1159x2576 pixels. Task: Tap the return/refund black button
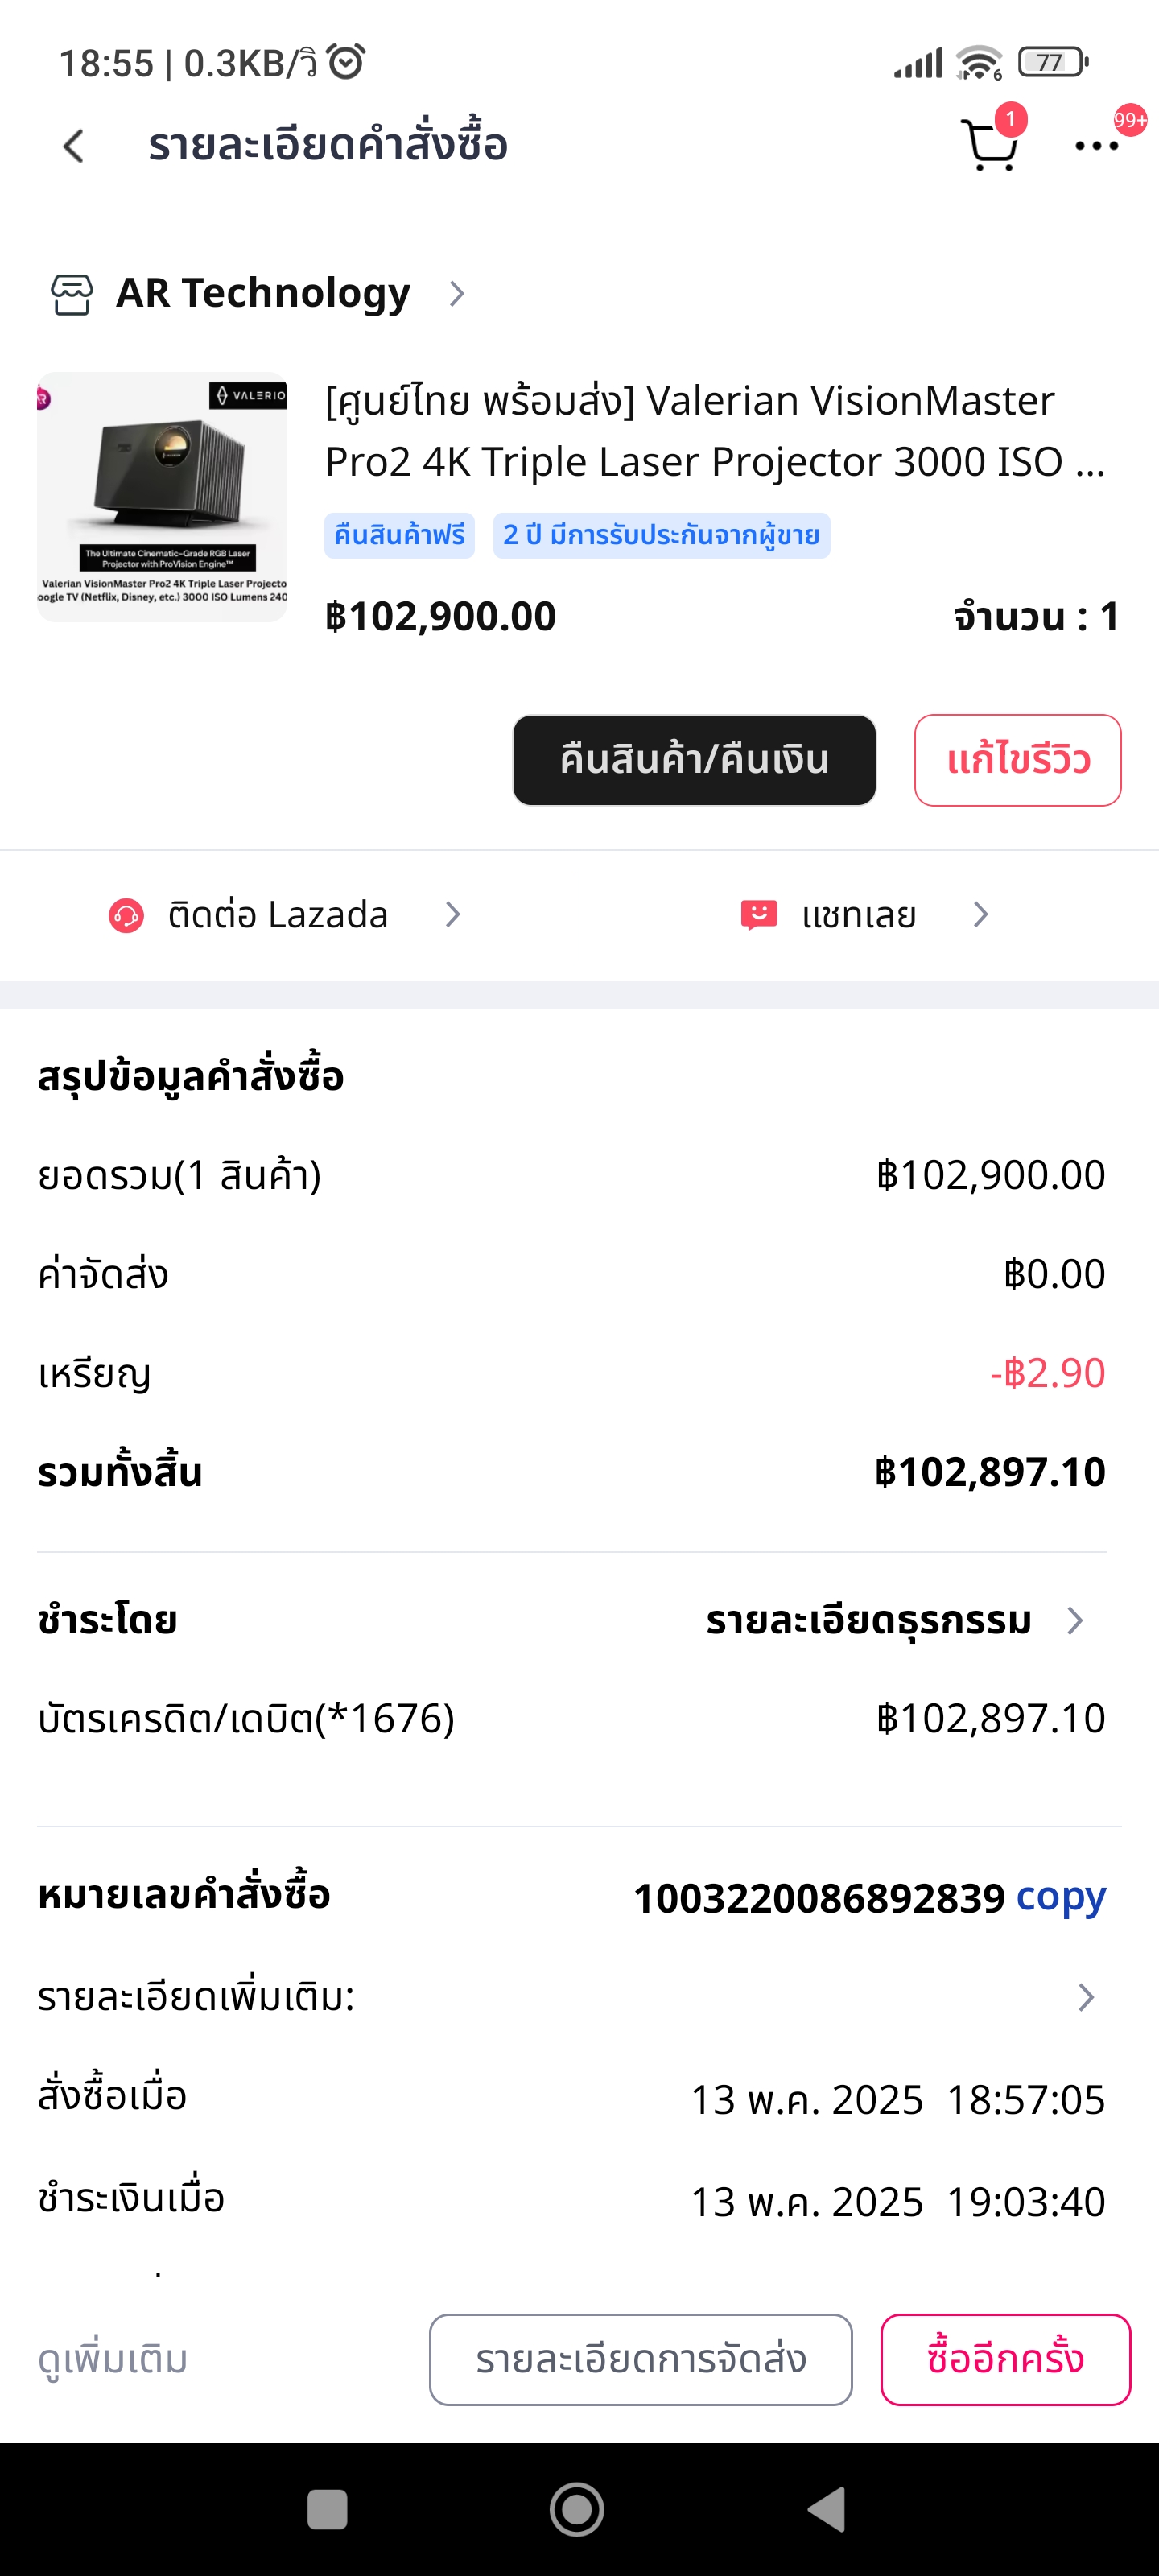(x=694, y=760)
